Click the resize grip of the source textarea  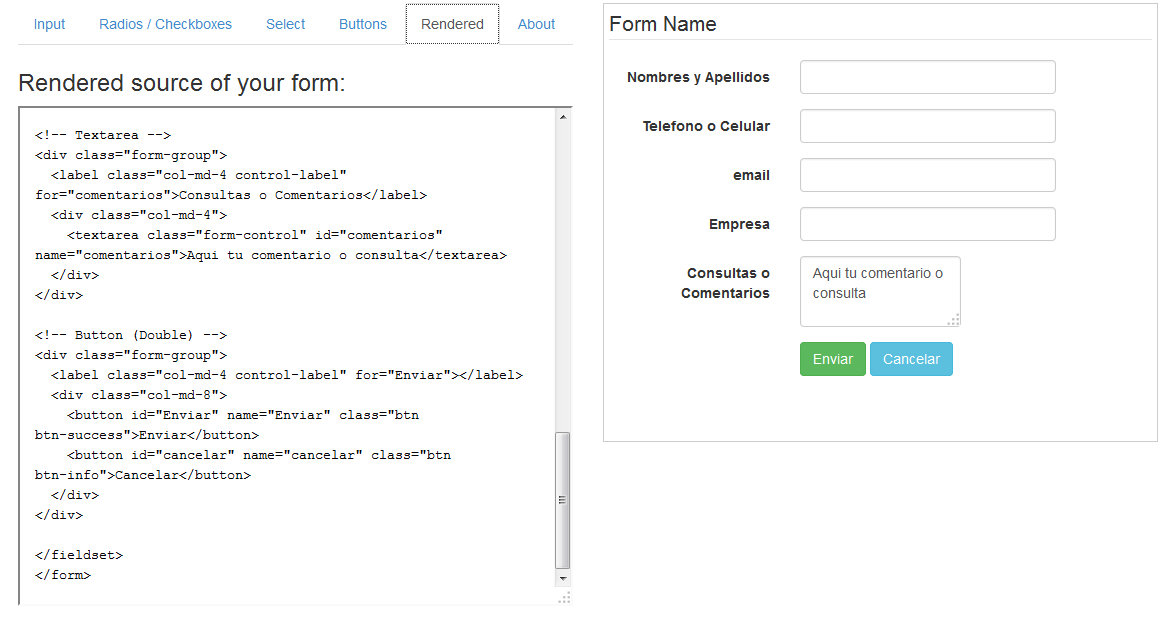tap(563, 597)
